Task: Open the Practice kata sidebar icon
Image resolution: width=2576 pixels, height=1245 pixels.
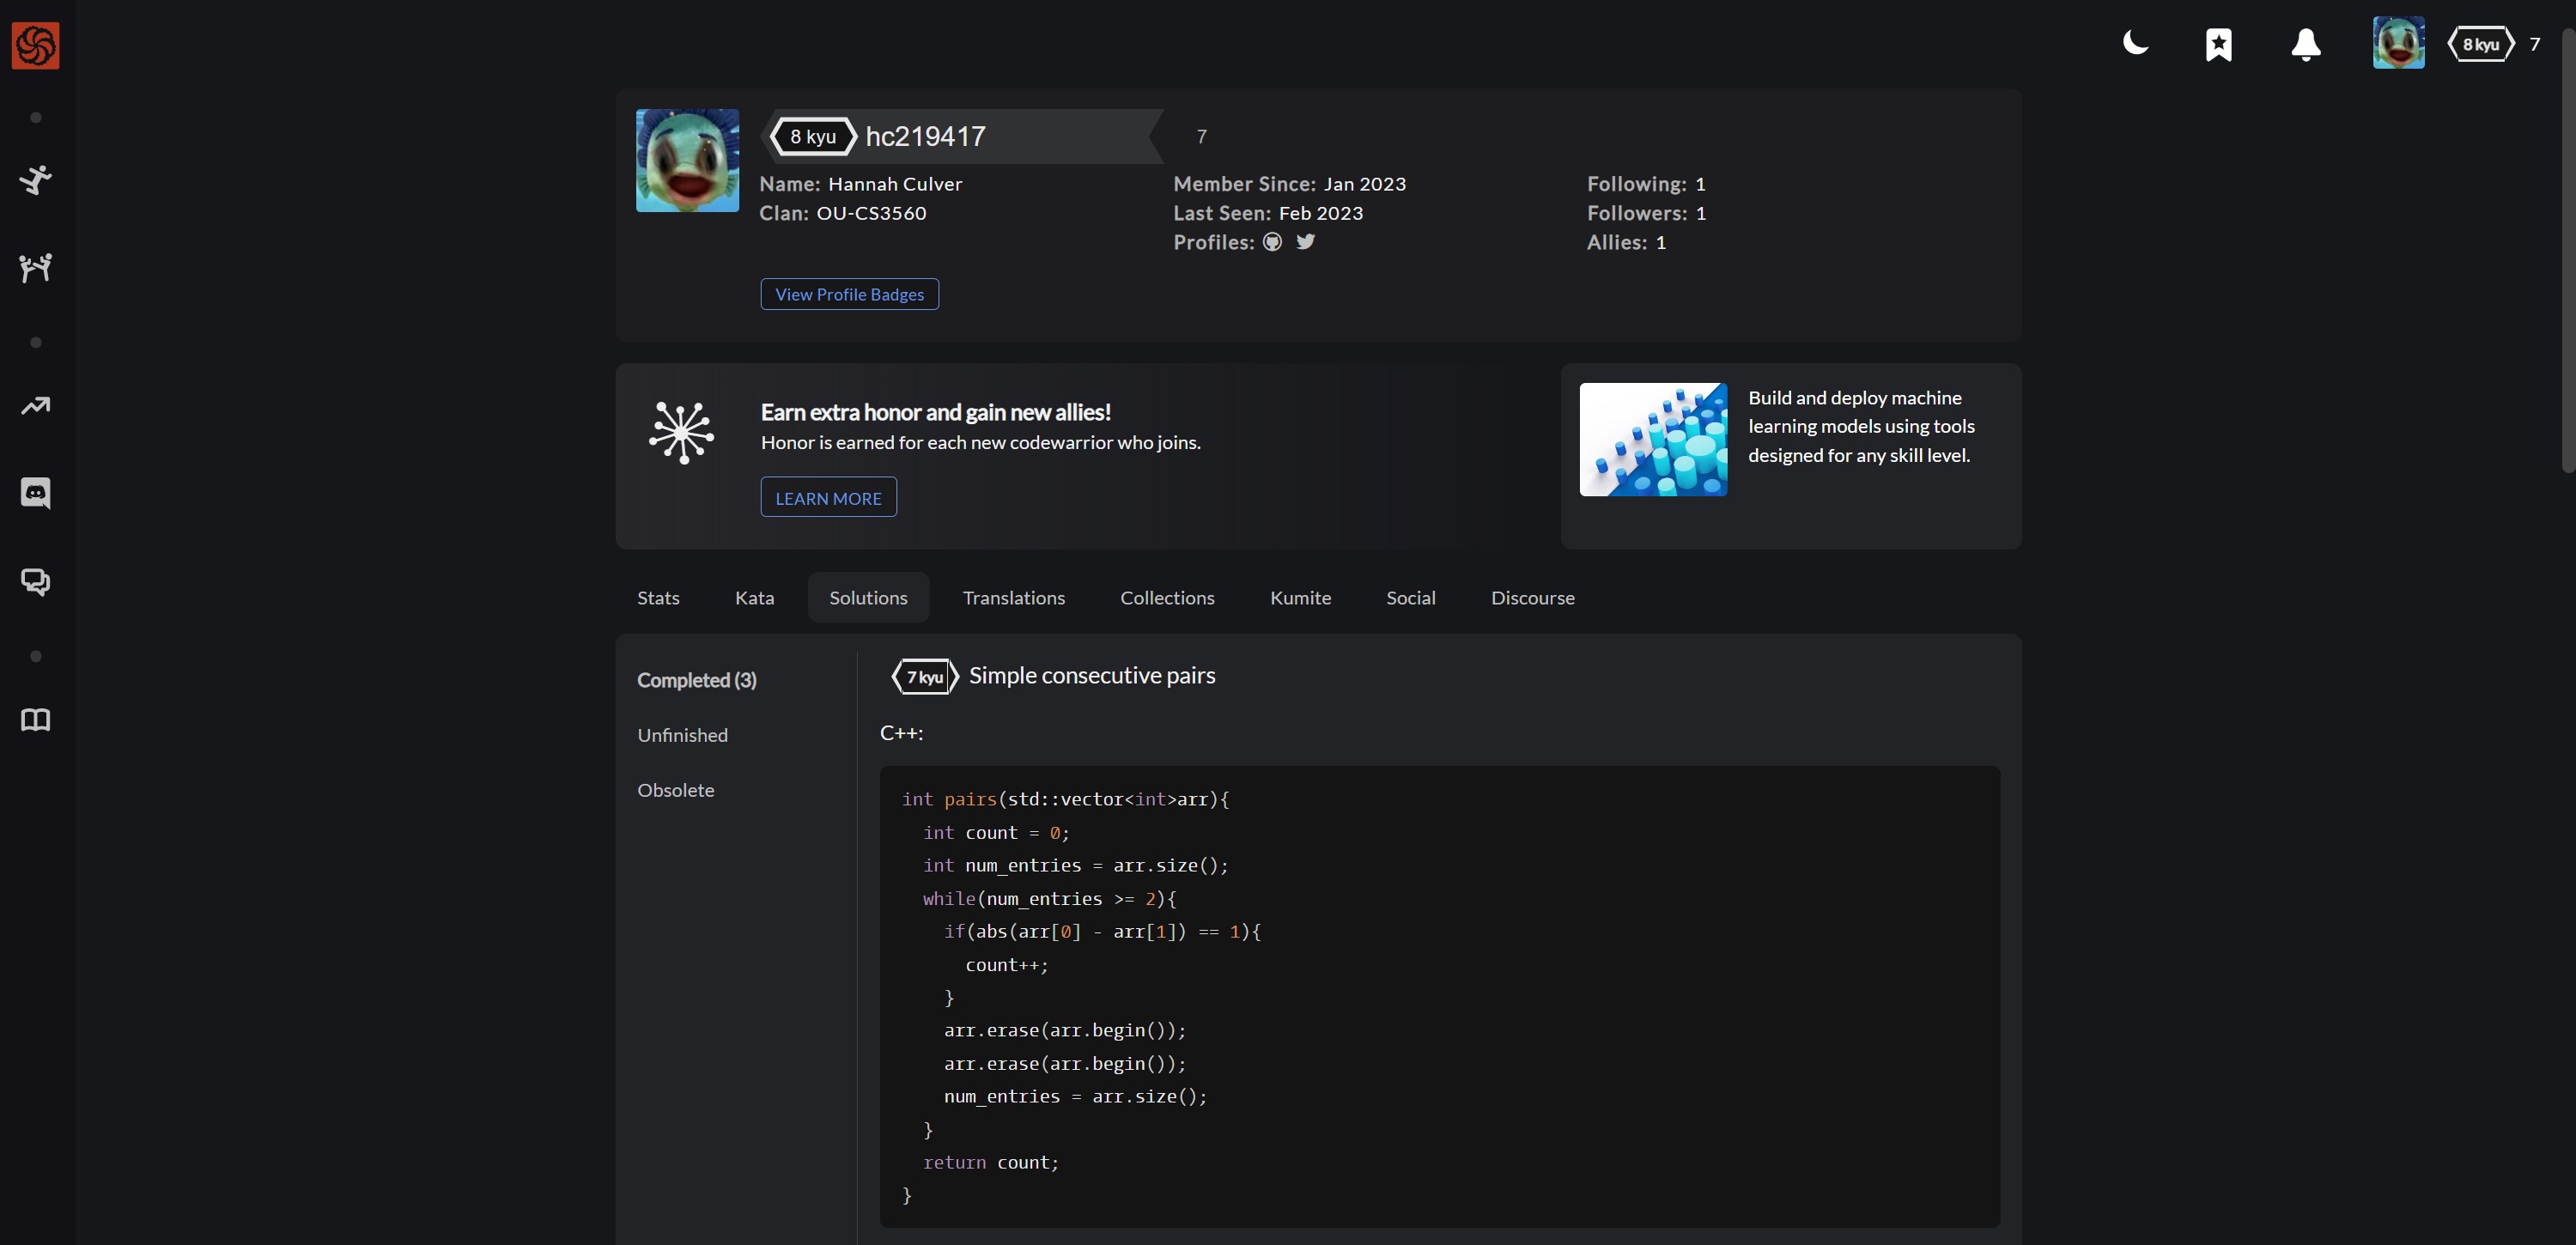Action: click(35, 180)
